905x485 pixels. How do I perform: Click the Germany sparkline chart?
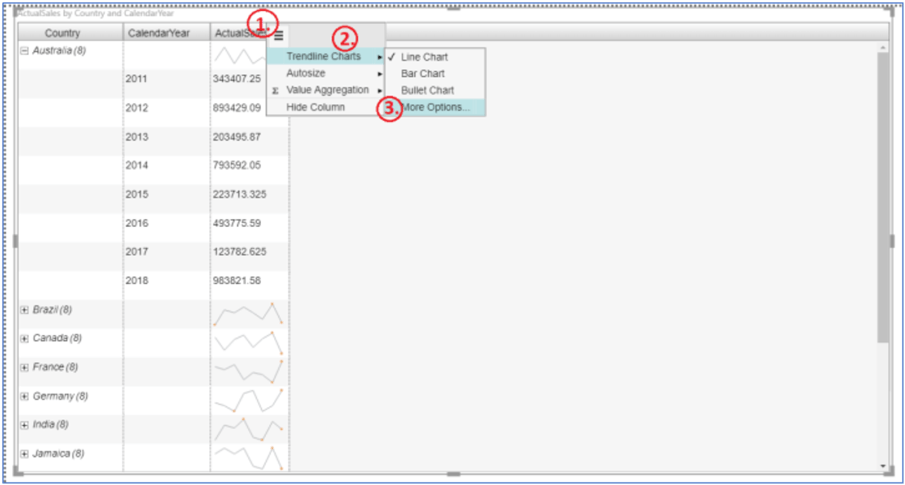coord(248,400)
